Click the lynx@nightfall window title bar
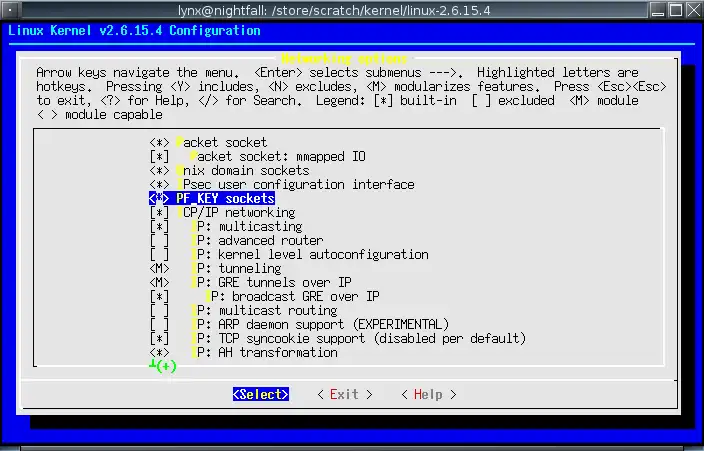This screenshot has width=704, height=451. pos(334,10)
